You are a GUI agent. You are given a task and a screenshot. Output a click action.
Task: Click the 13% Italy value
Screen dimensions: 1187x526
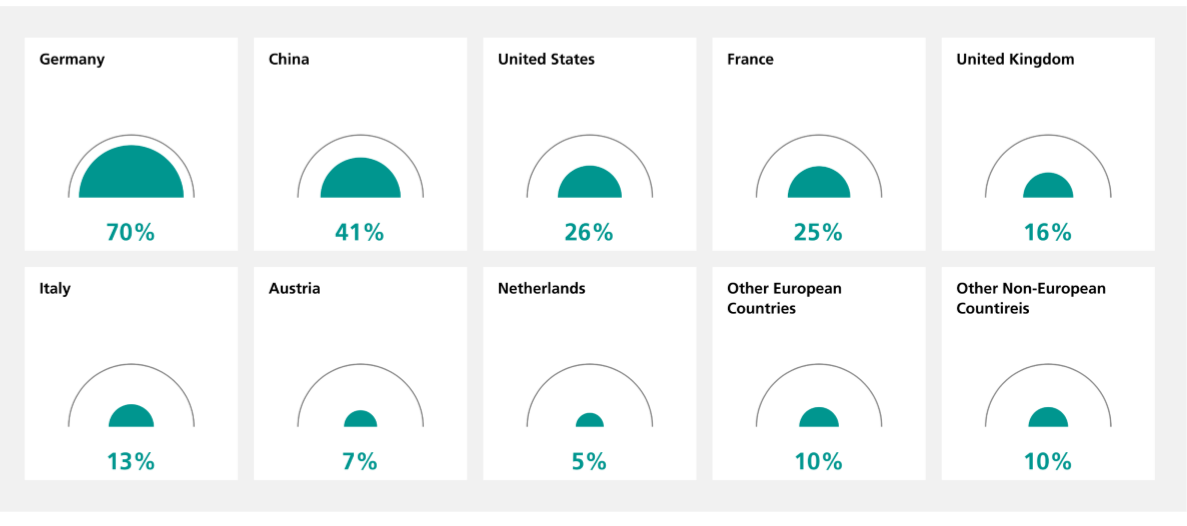(131, 462)
